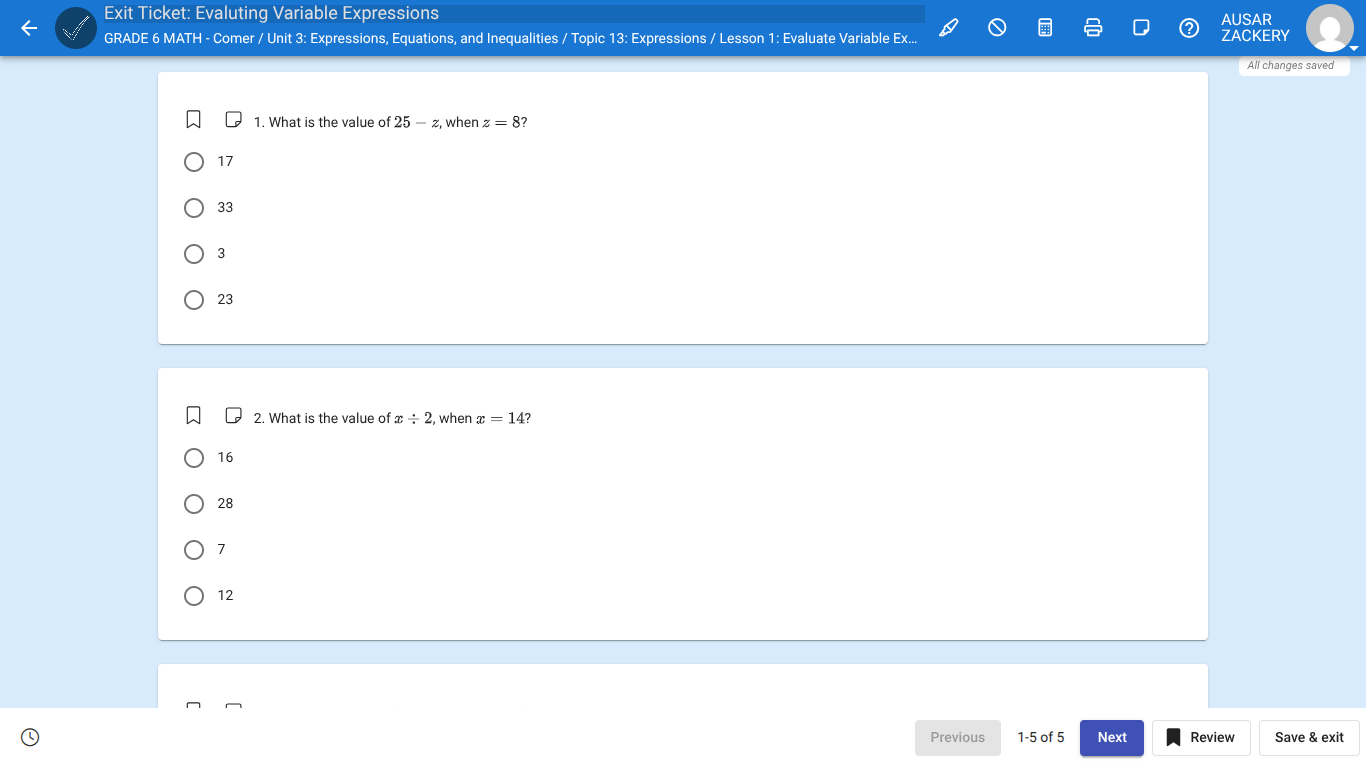
Task: Select answer 7 for question 2
Action: (194, 549)
